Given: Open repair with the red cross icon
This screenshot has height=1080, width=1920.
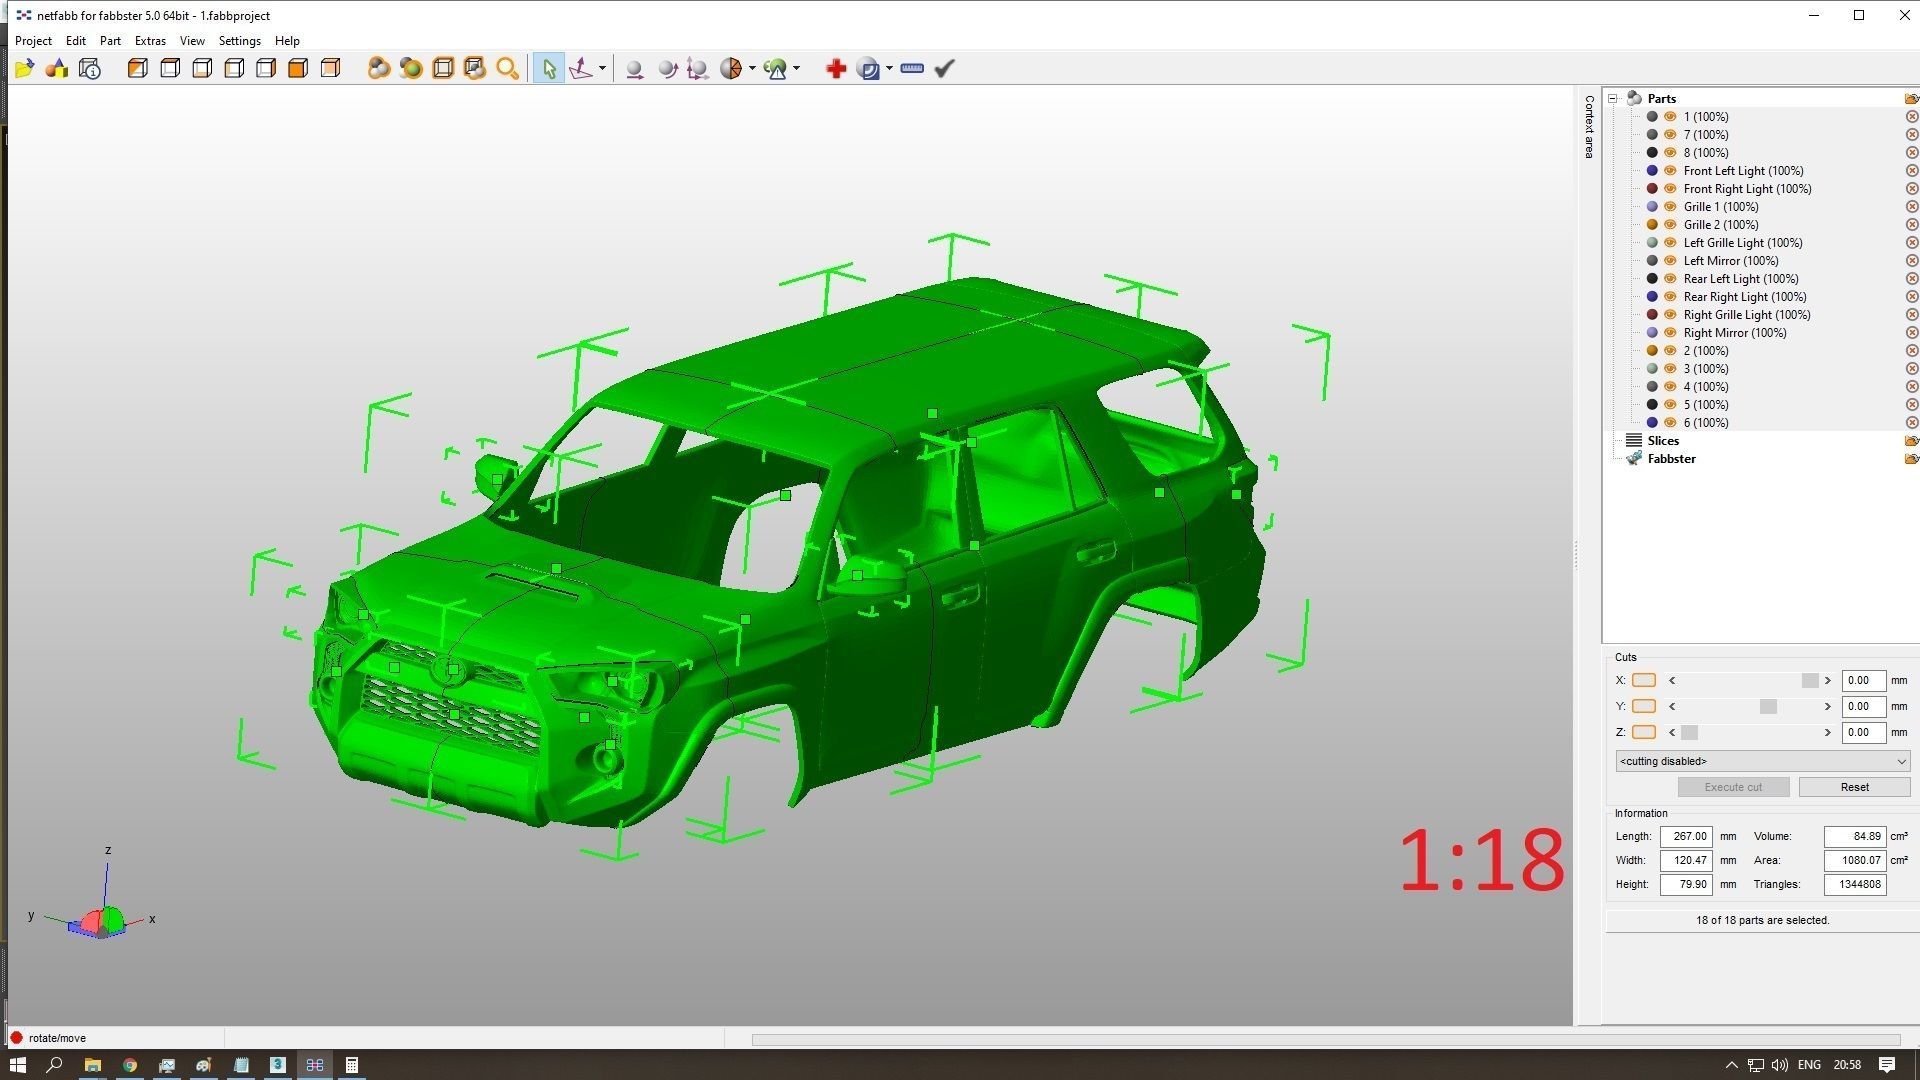Looking at the screenshot, I should pyautogui.click(x=836, y=68).
